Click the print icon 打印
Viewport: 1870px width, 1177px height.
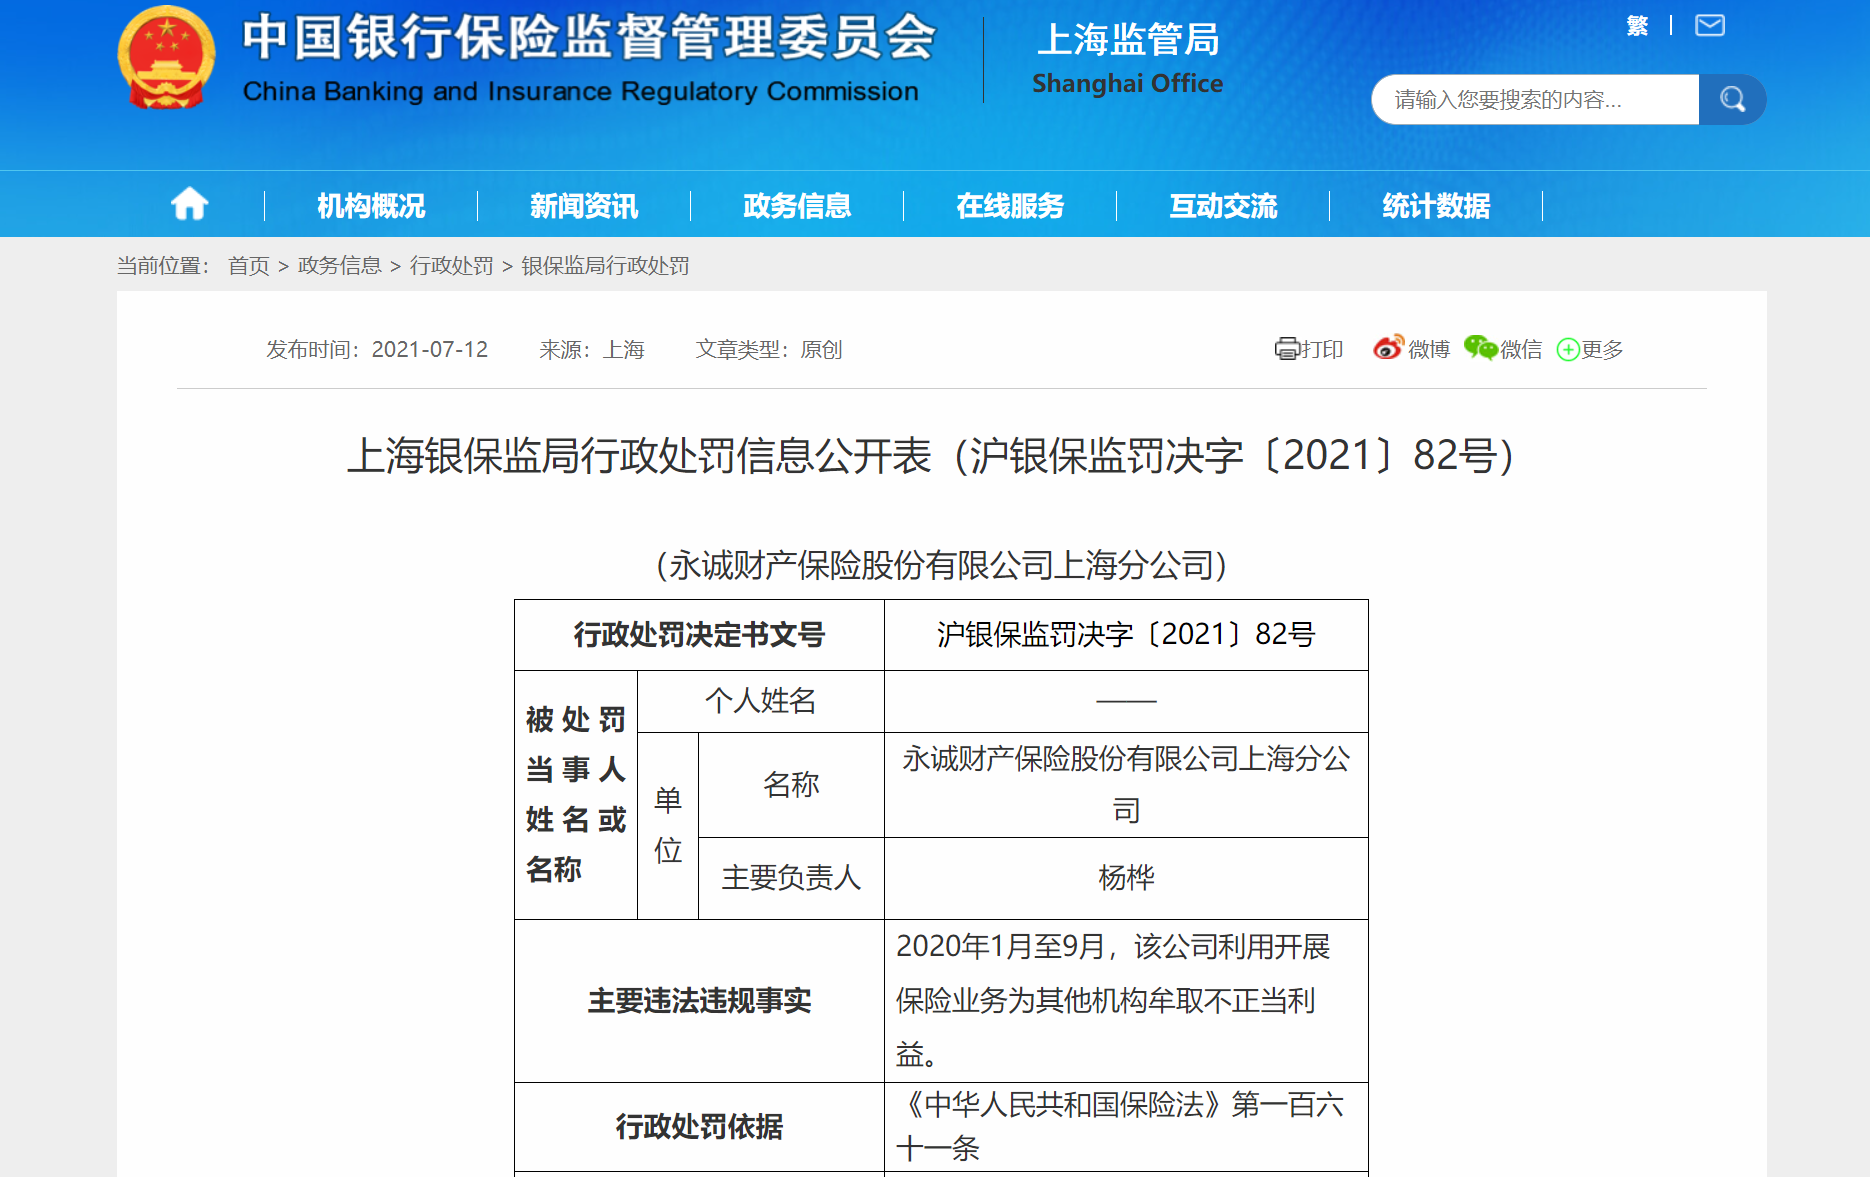pyautogui.click(x=1309, y=349)
